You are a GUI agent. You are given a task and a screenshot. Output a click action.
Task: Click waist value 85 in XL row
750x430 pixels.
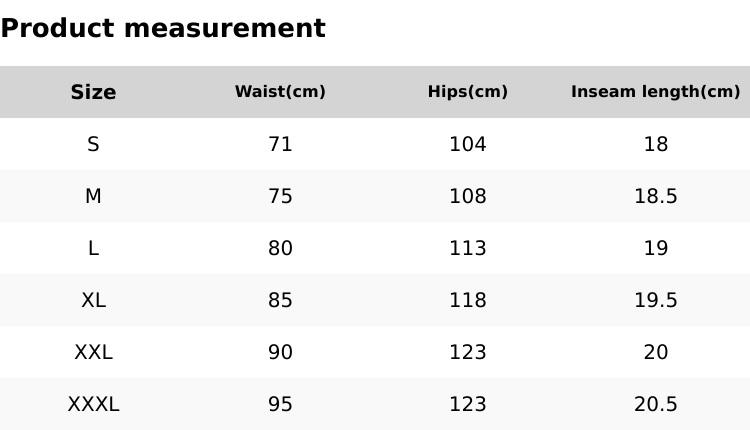pos(280,300)
